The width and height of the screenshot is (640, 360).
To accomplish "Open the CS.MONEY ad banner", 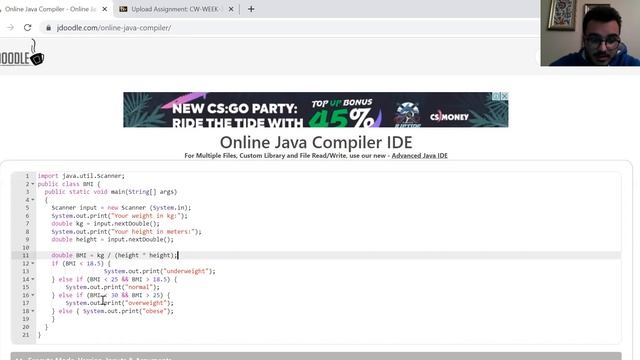I will click(316, 110).
